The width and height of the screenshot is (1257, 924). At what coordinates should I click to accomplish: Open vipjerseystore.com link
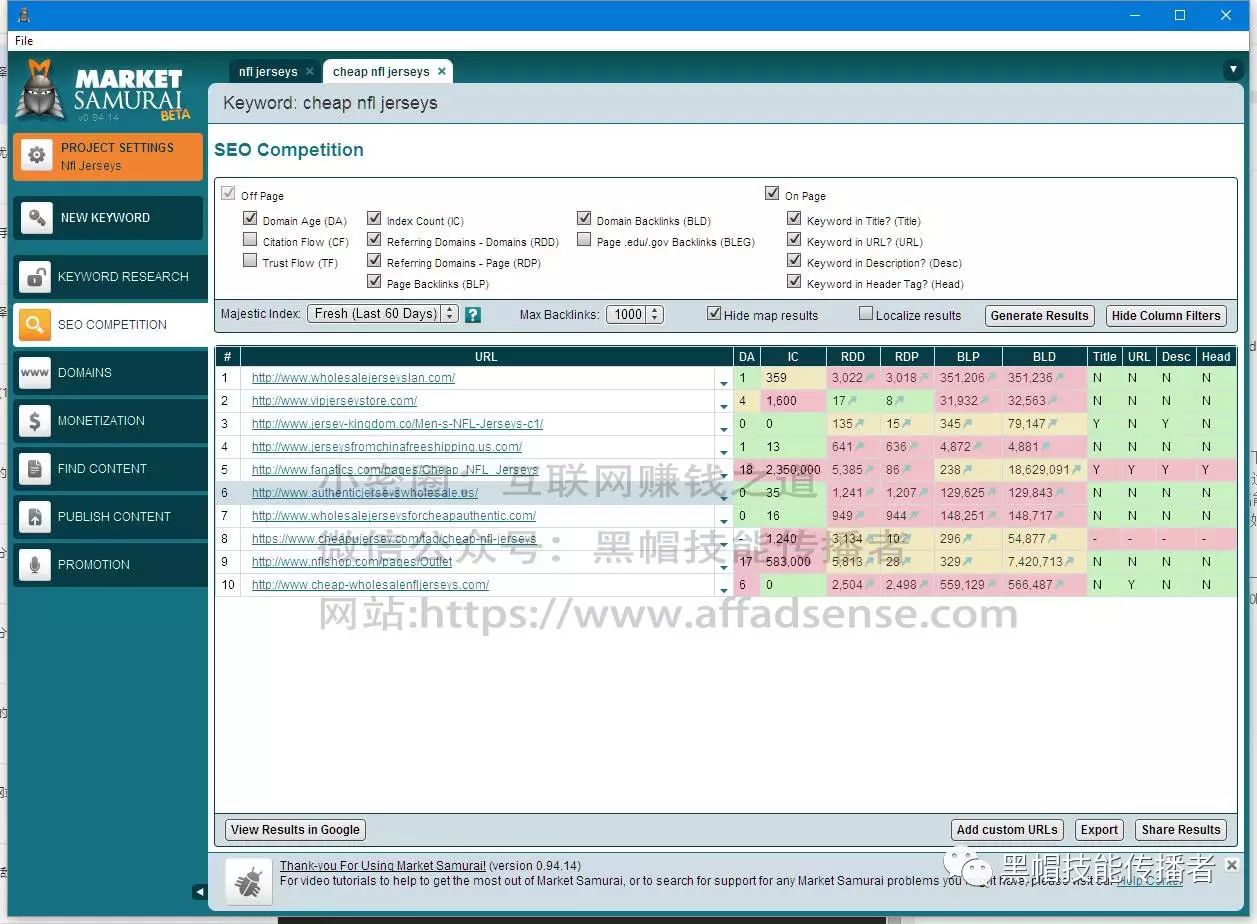pos(334,401)
